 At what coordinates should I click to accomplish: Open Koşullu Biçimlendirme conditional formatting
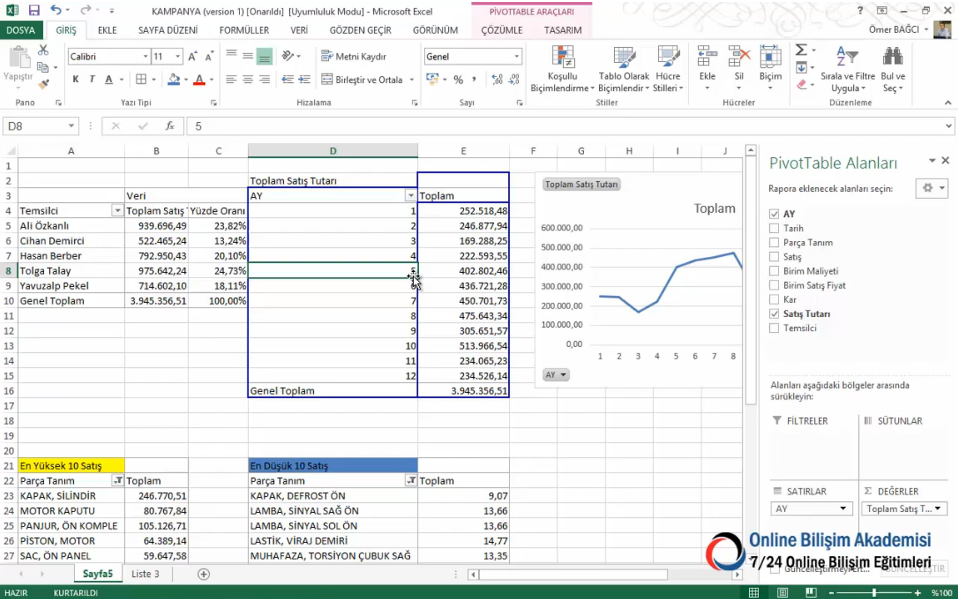coord(562,68)
